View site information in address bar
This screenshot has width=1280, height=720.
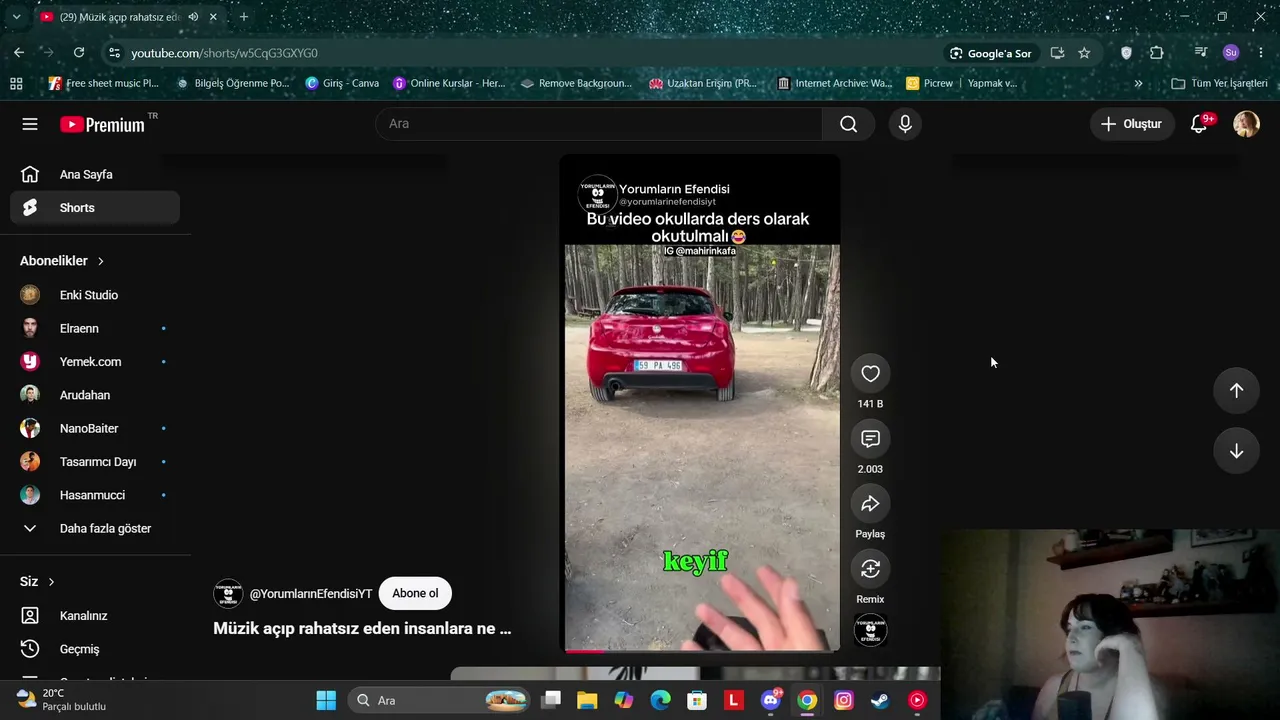tap(113, 53)
